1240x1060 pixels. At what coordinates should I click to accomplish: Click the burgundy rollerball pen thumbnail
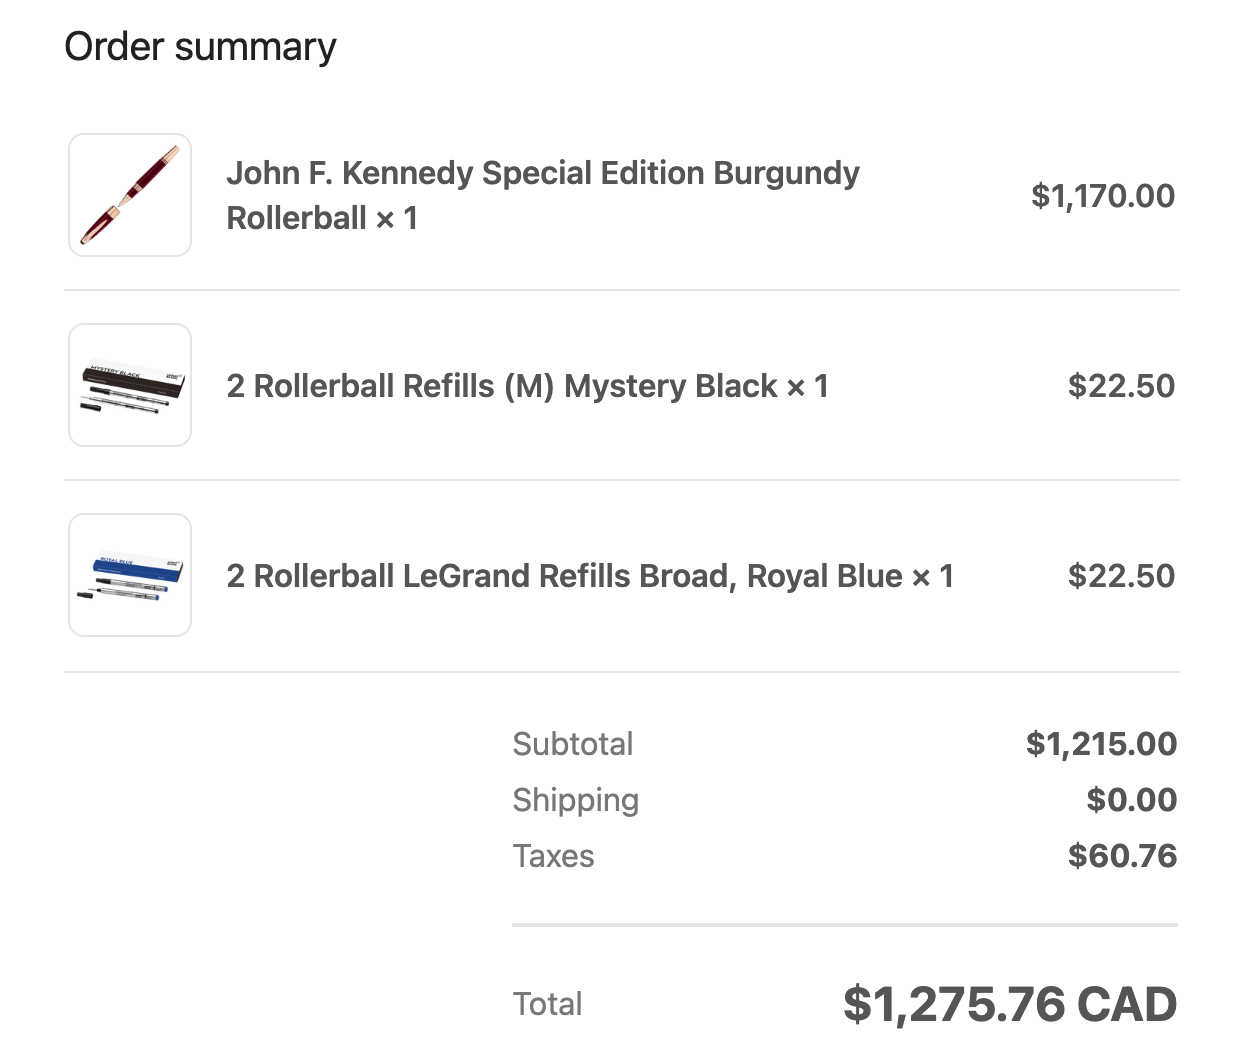(x=130, y=195)
